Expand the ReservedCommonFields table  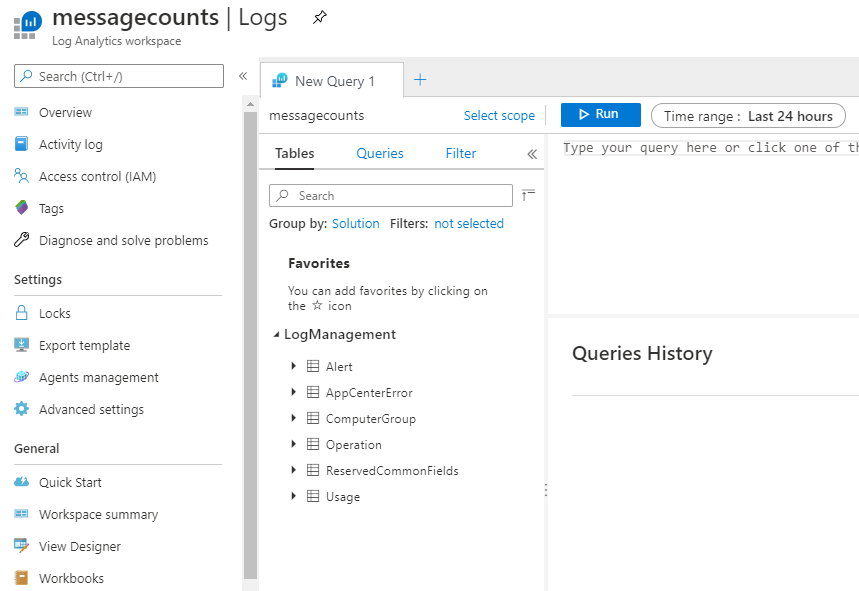tap(294, 469)
